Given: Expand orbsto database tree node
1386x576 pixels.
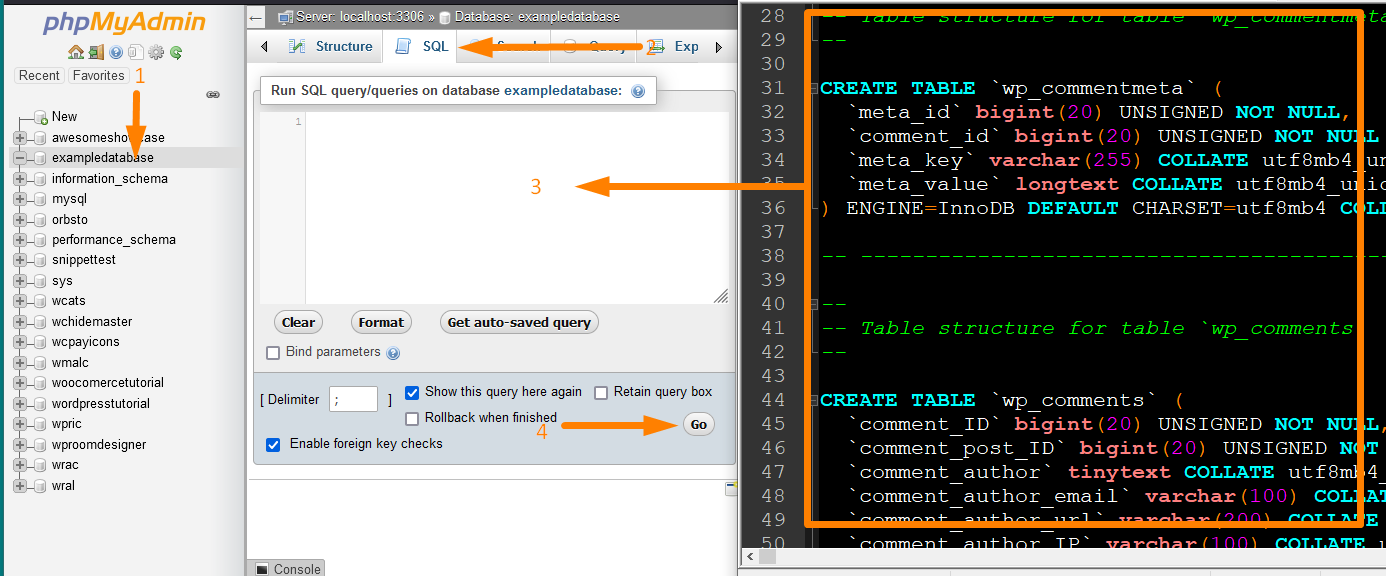Looking at the screenshot, I should point(20,220).
